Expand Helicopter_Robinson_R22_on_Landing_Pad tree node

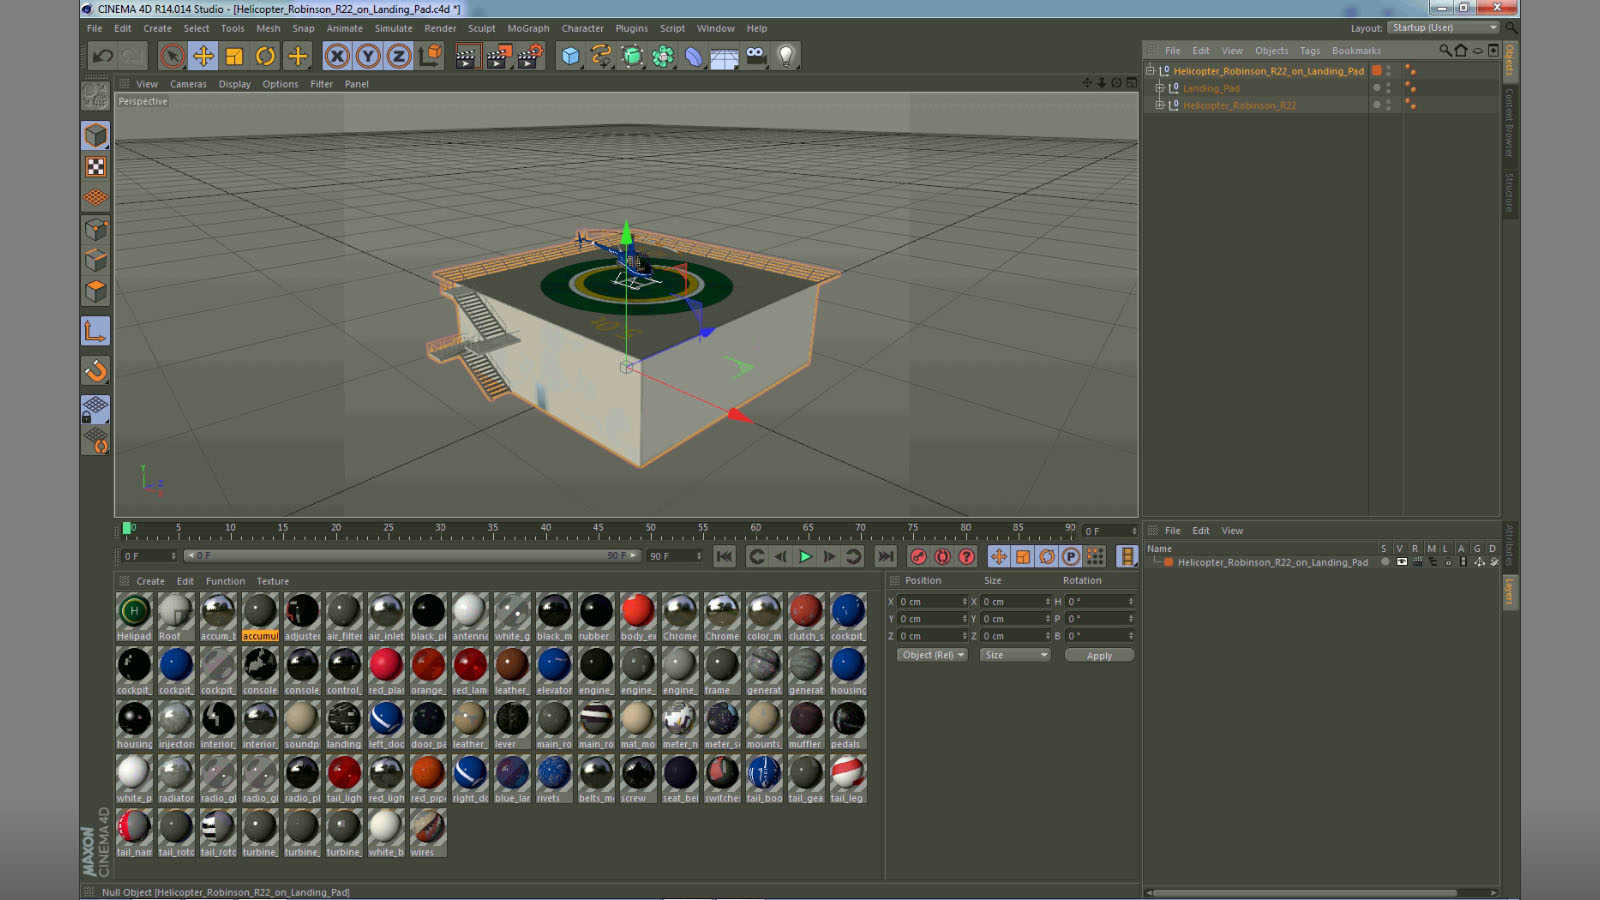(x=1150, y=71)
